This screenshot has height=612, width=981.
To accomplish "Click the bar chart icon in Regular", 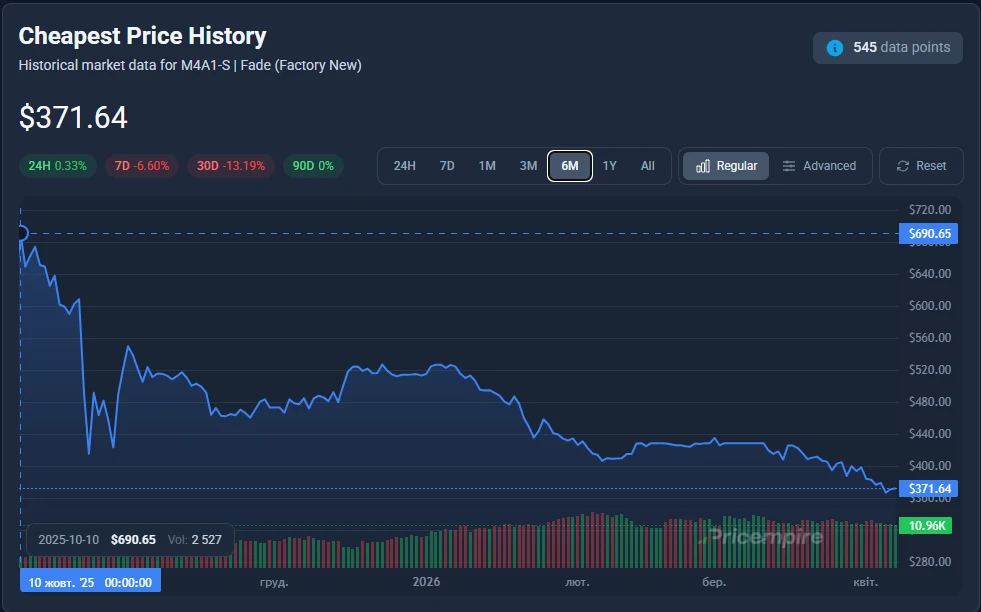I will coord(703,166).
